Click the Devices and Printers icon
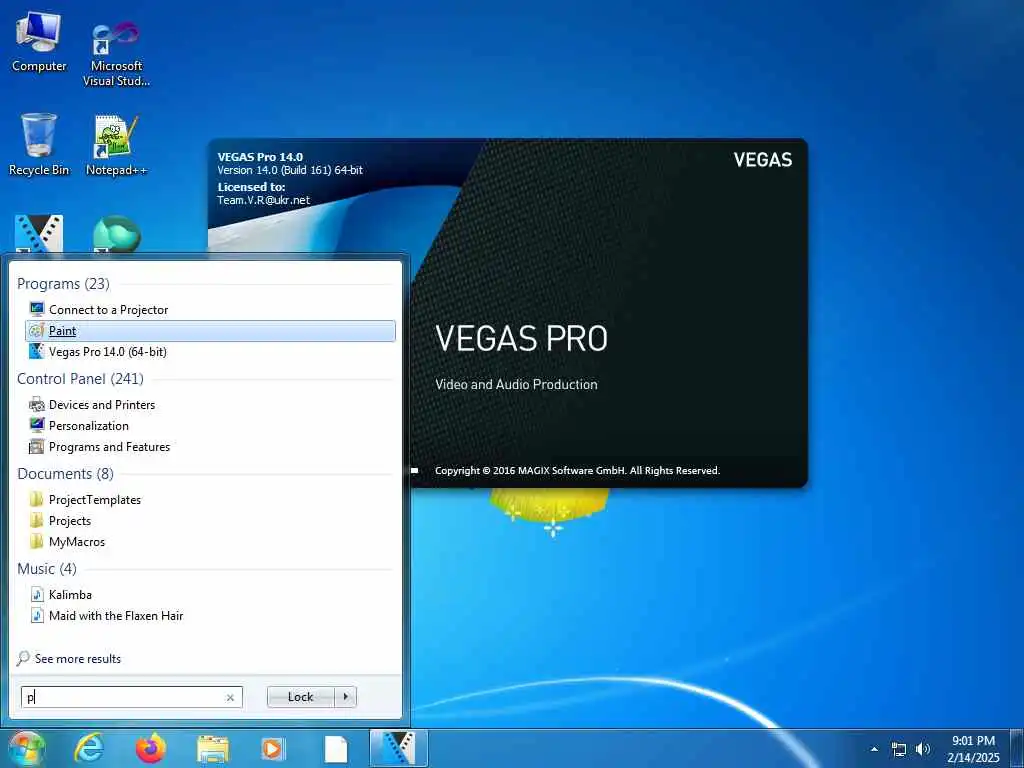The width and height of the screenshot is (1024, 768). (37, 405)
